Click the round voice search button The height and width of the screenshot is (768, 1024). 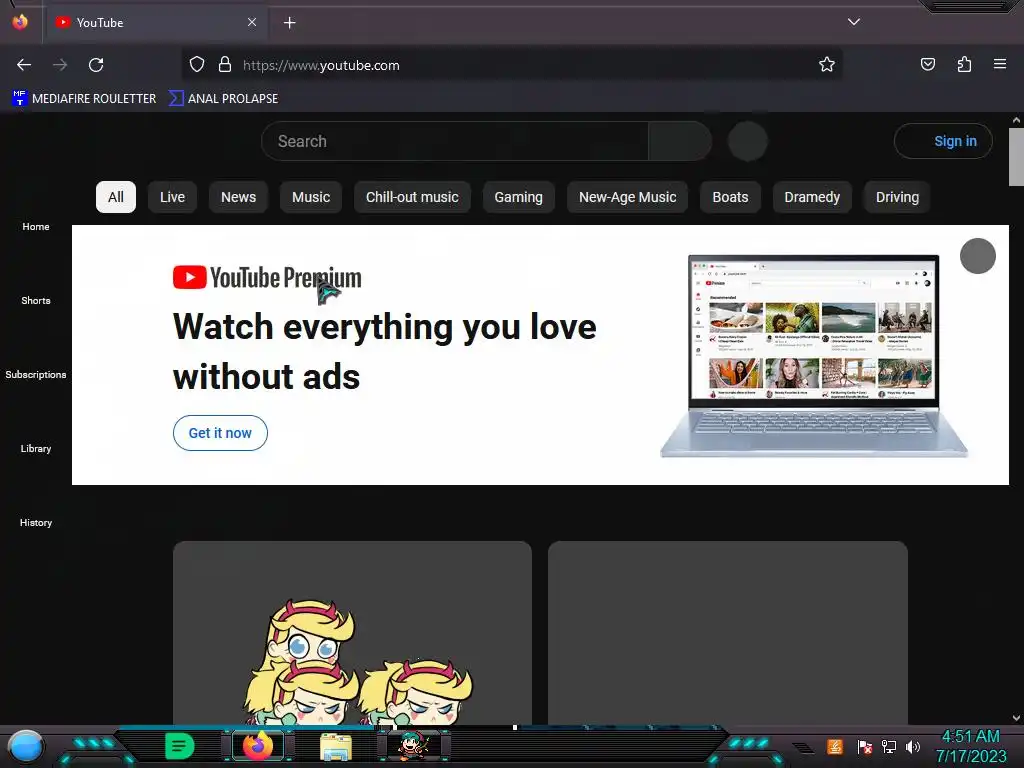pyautogui.click(x=748, y=141)
